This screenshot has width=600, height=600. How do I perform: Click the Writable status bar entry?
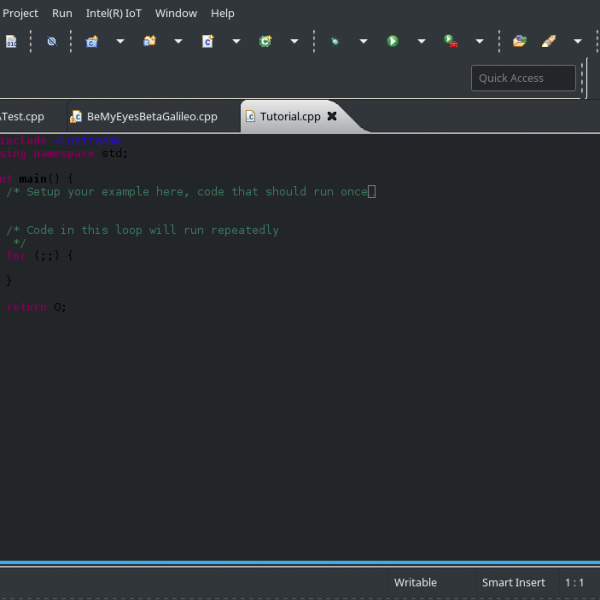tap(415, 582)
